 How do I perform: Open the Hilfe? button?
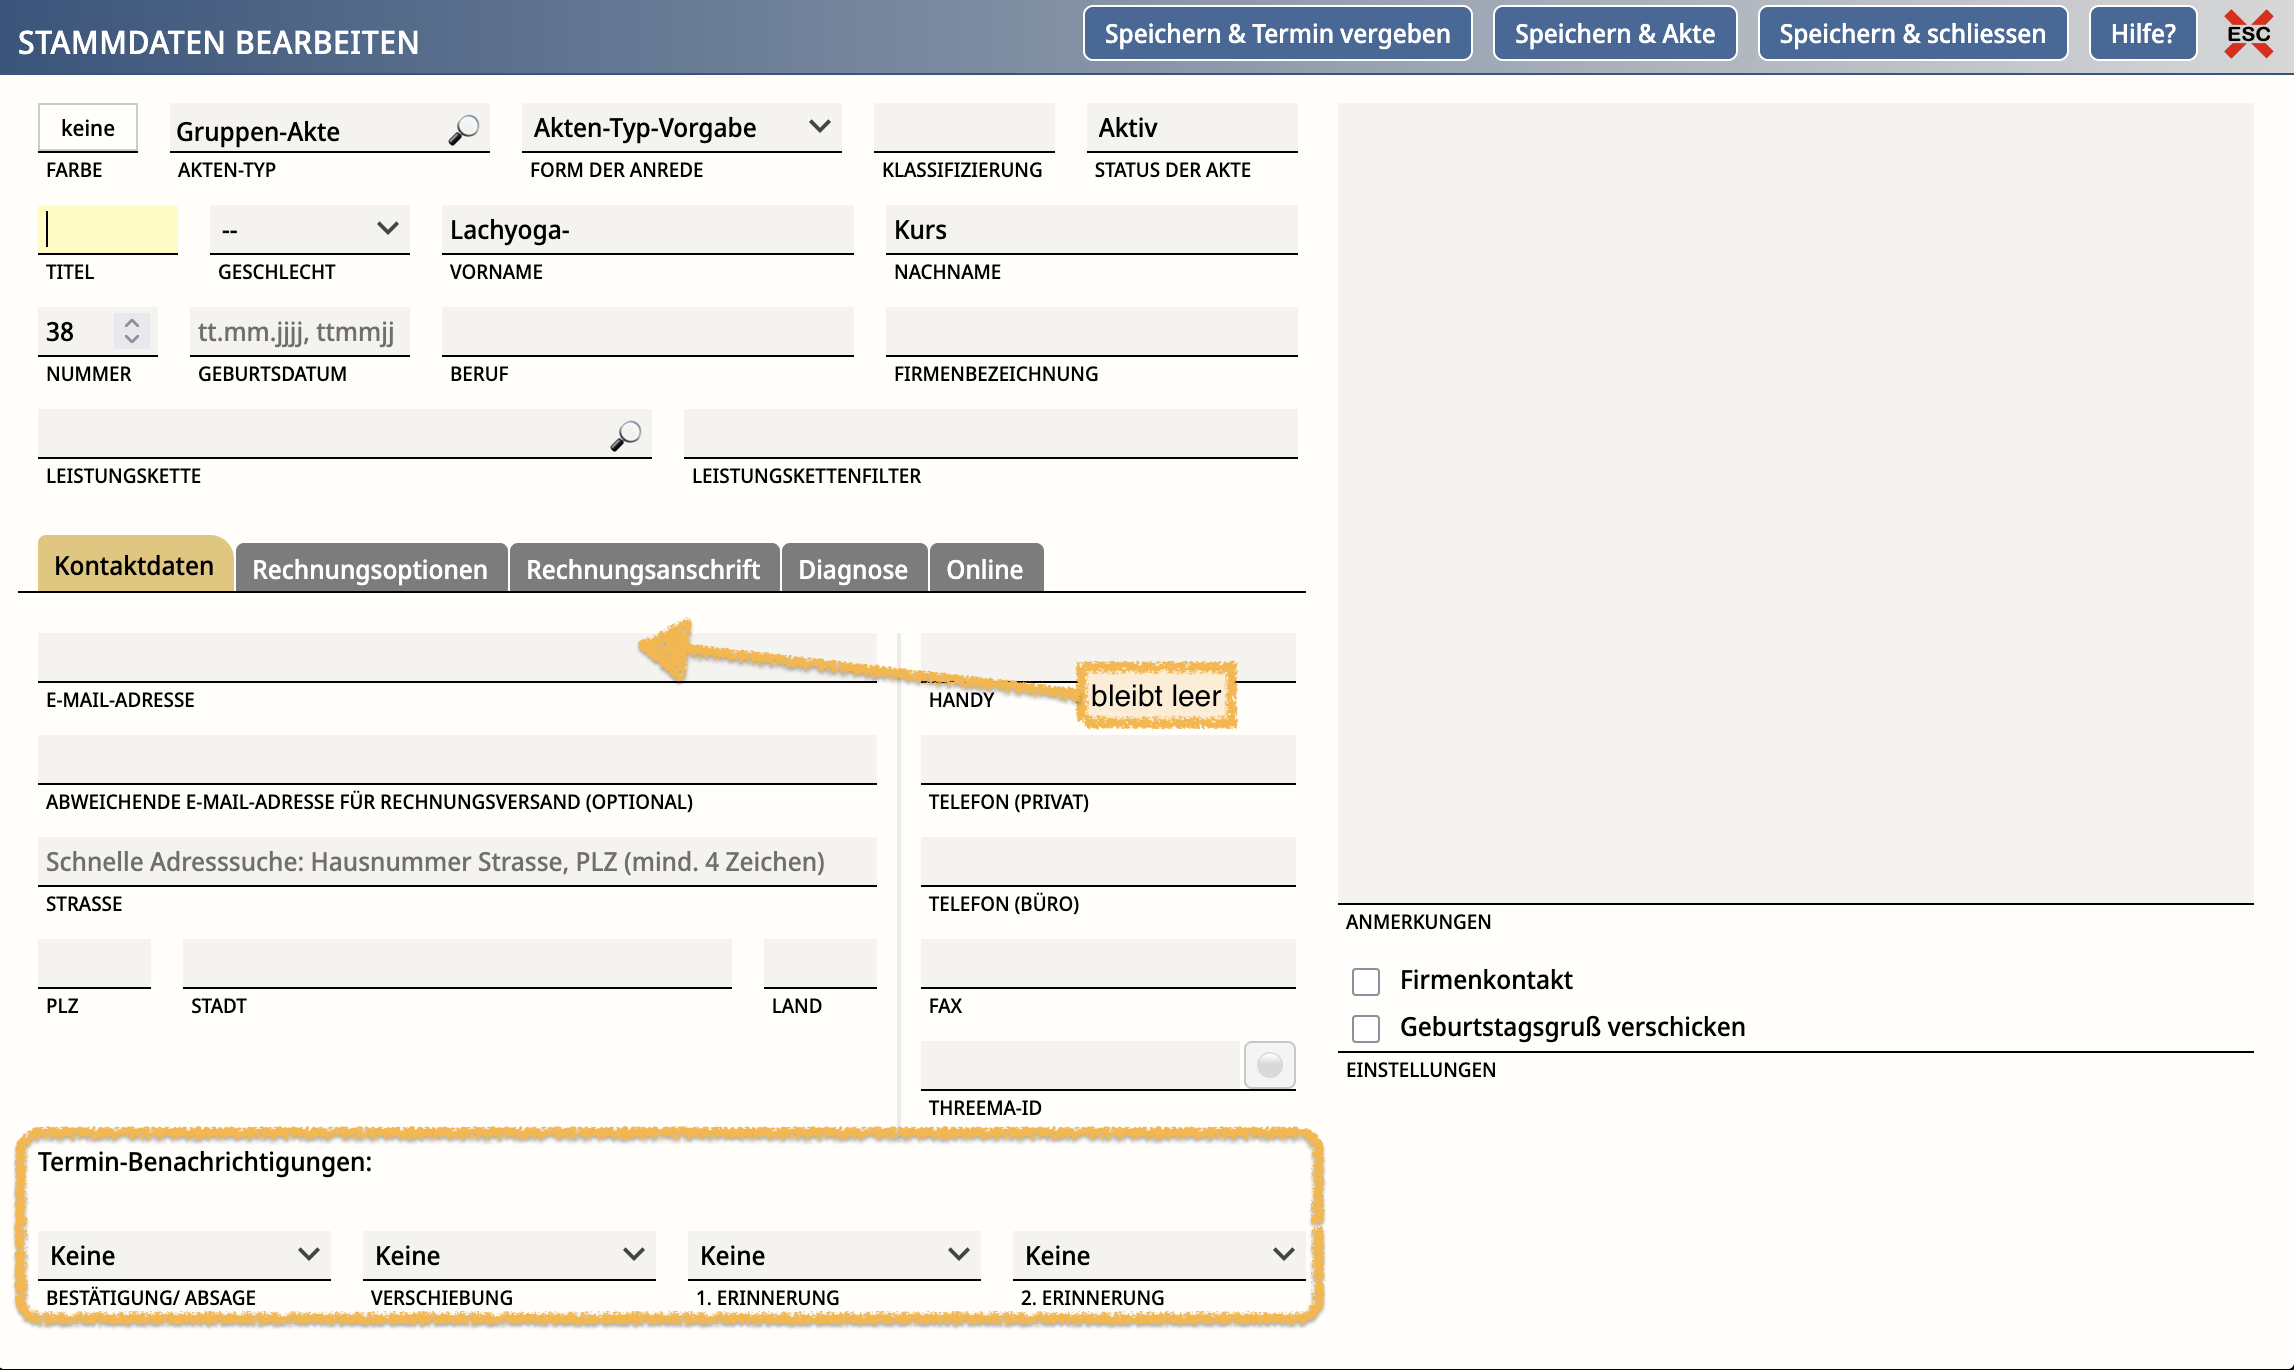(2143, 34)
